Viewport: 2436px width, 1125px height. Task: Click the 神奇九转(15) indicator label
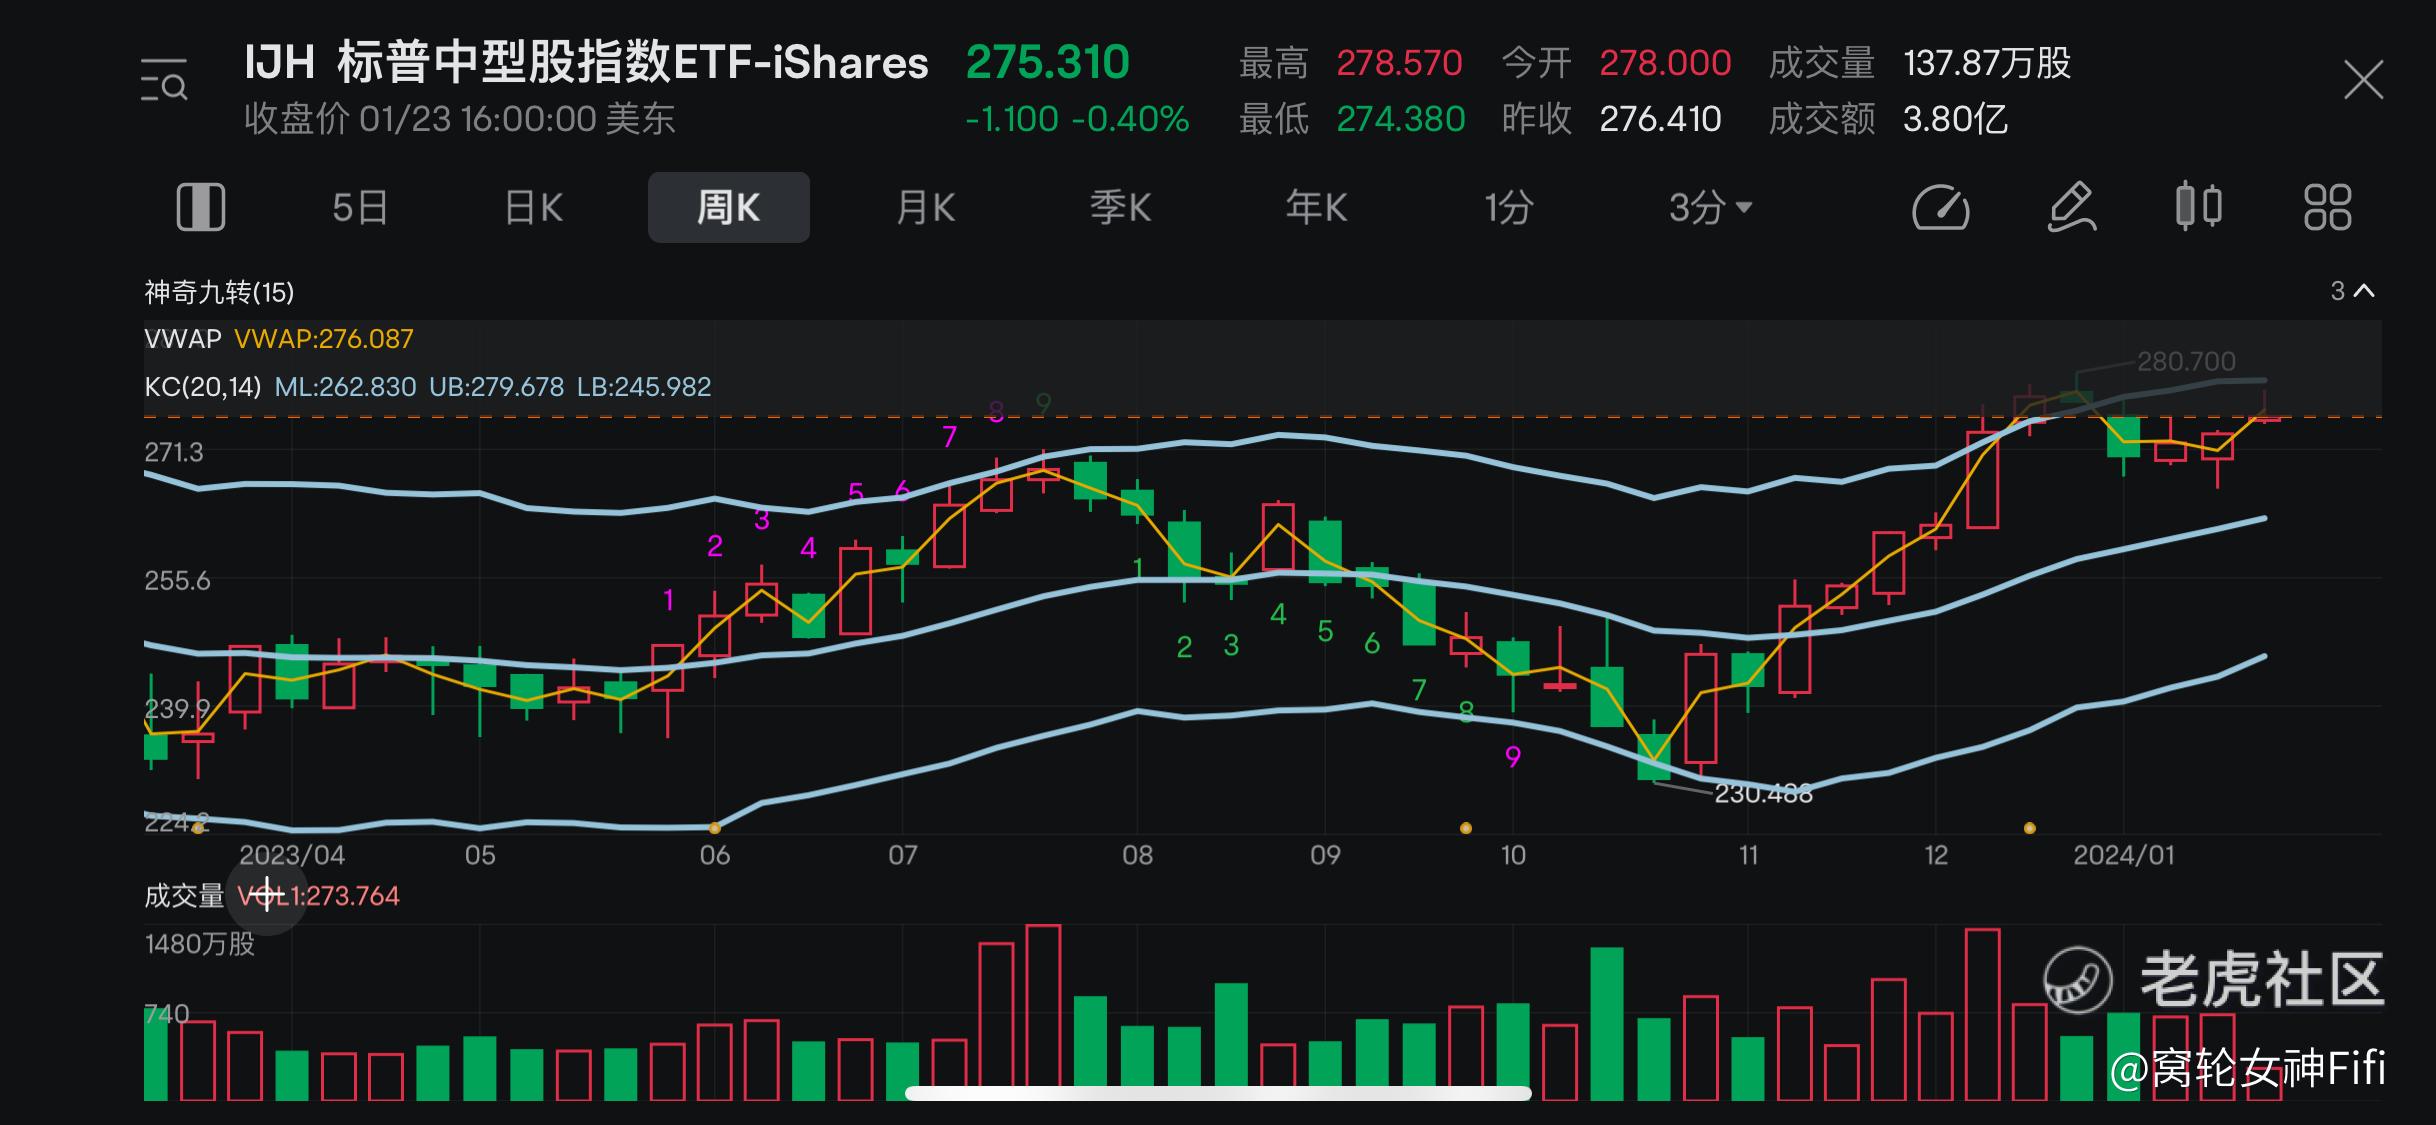pyautogui.click(x=219, y=292)
